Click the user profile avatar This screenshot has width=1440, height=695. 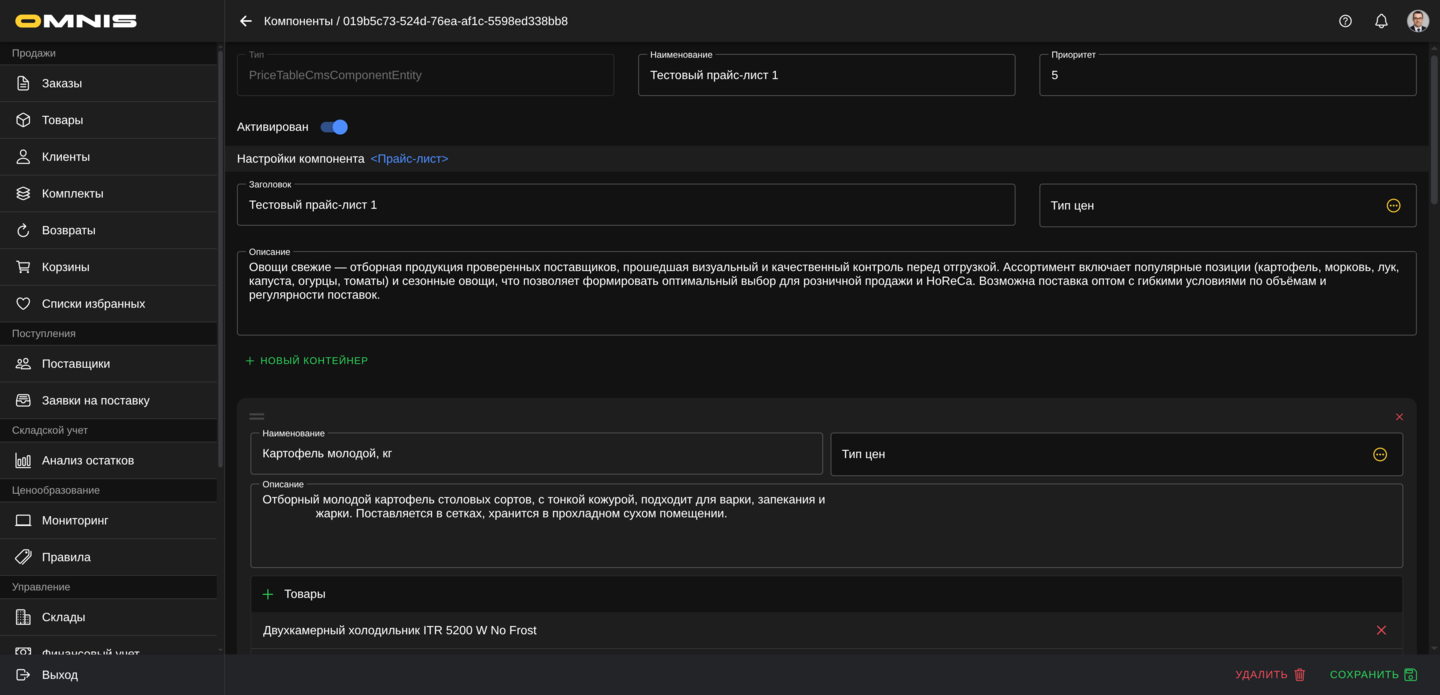coord(1417,21)
